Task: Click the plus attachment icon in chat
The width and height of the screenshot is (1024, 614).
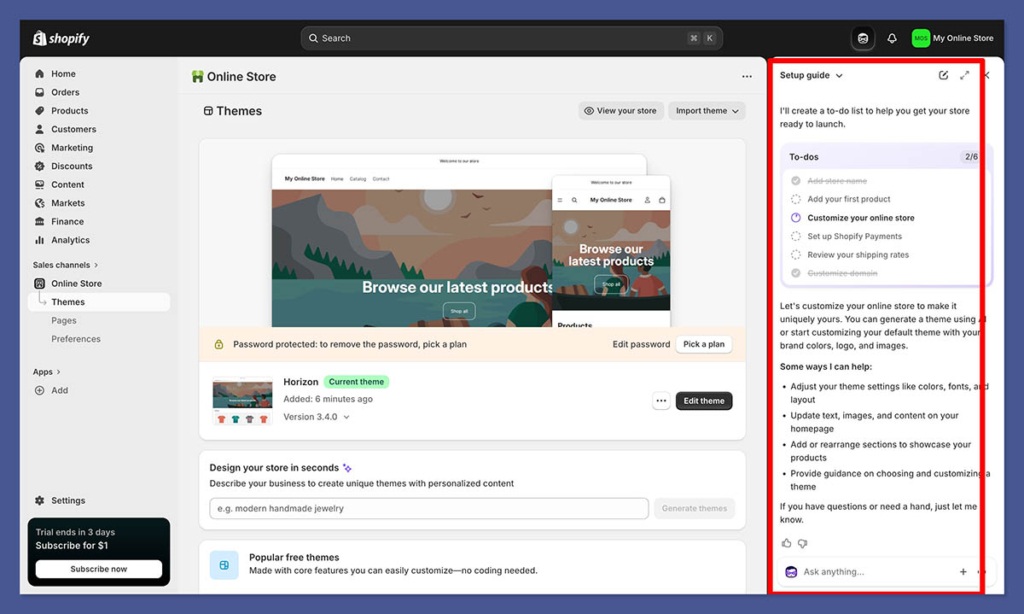Action: (x=963, y=572)
